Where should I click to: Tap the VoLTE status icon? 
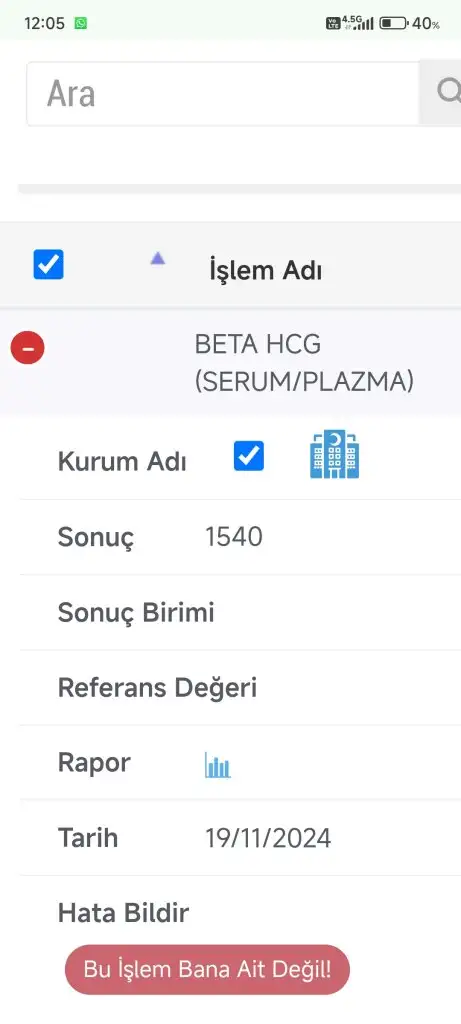[x=333, y=24]
